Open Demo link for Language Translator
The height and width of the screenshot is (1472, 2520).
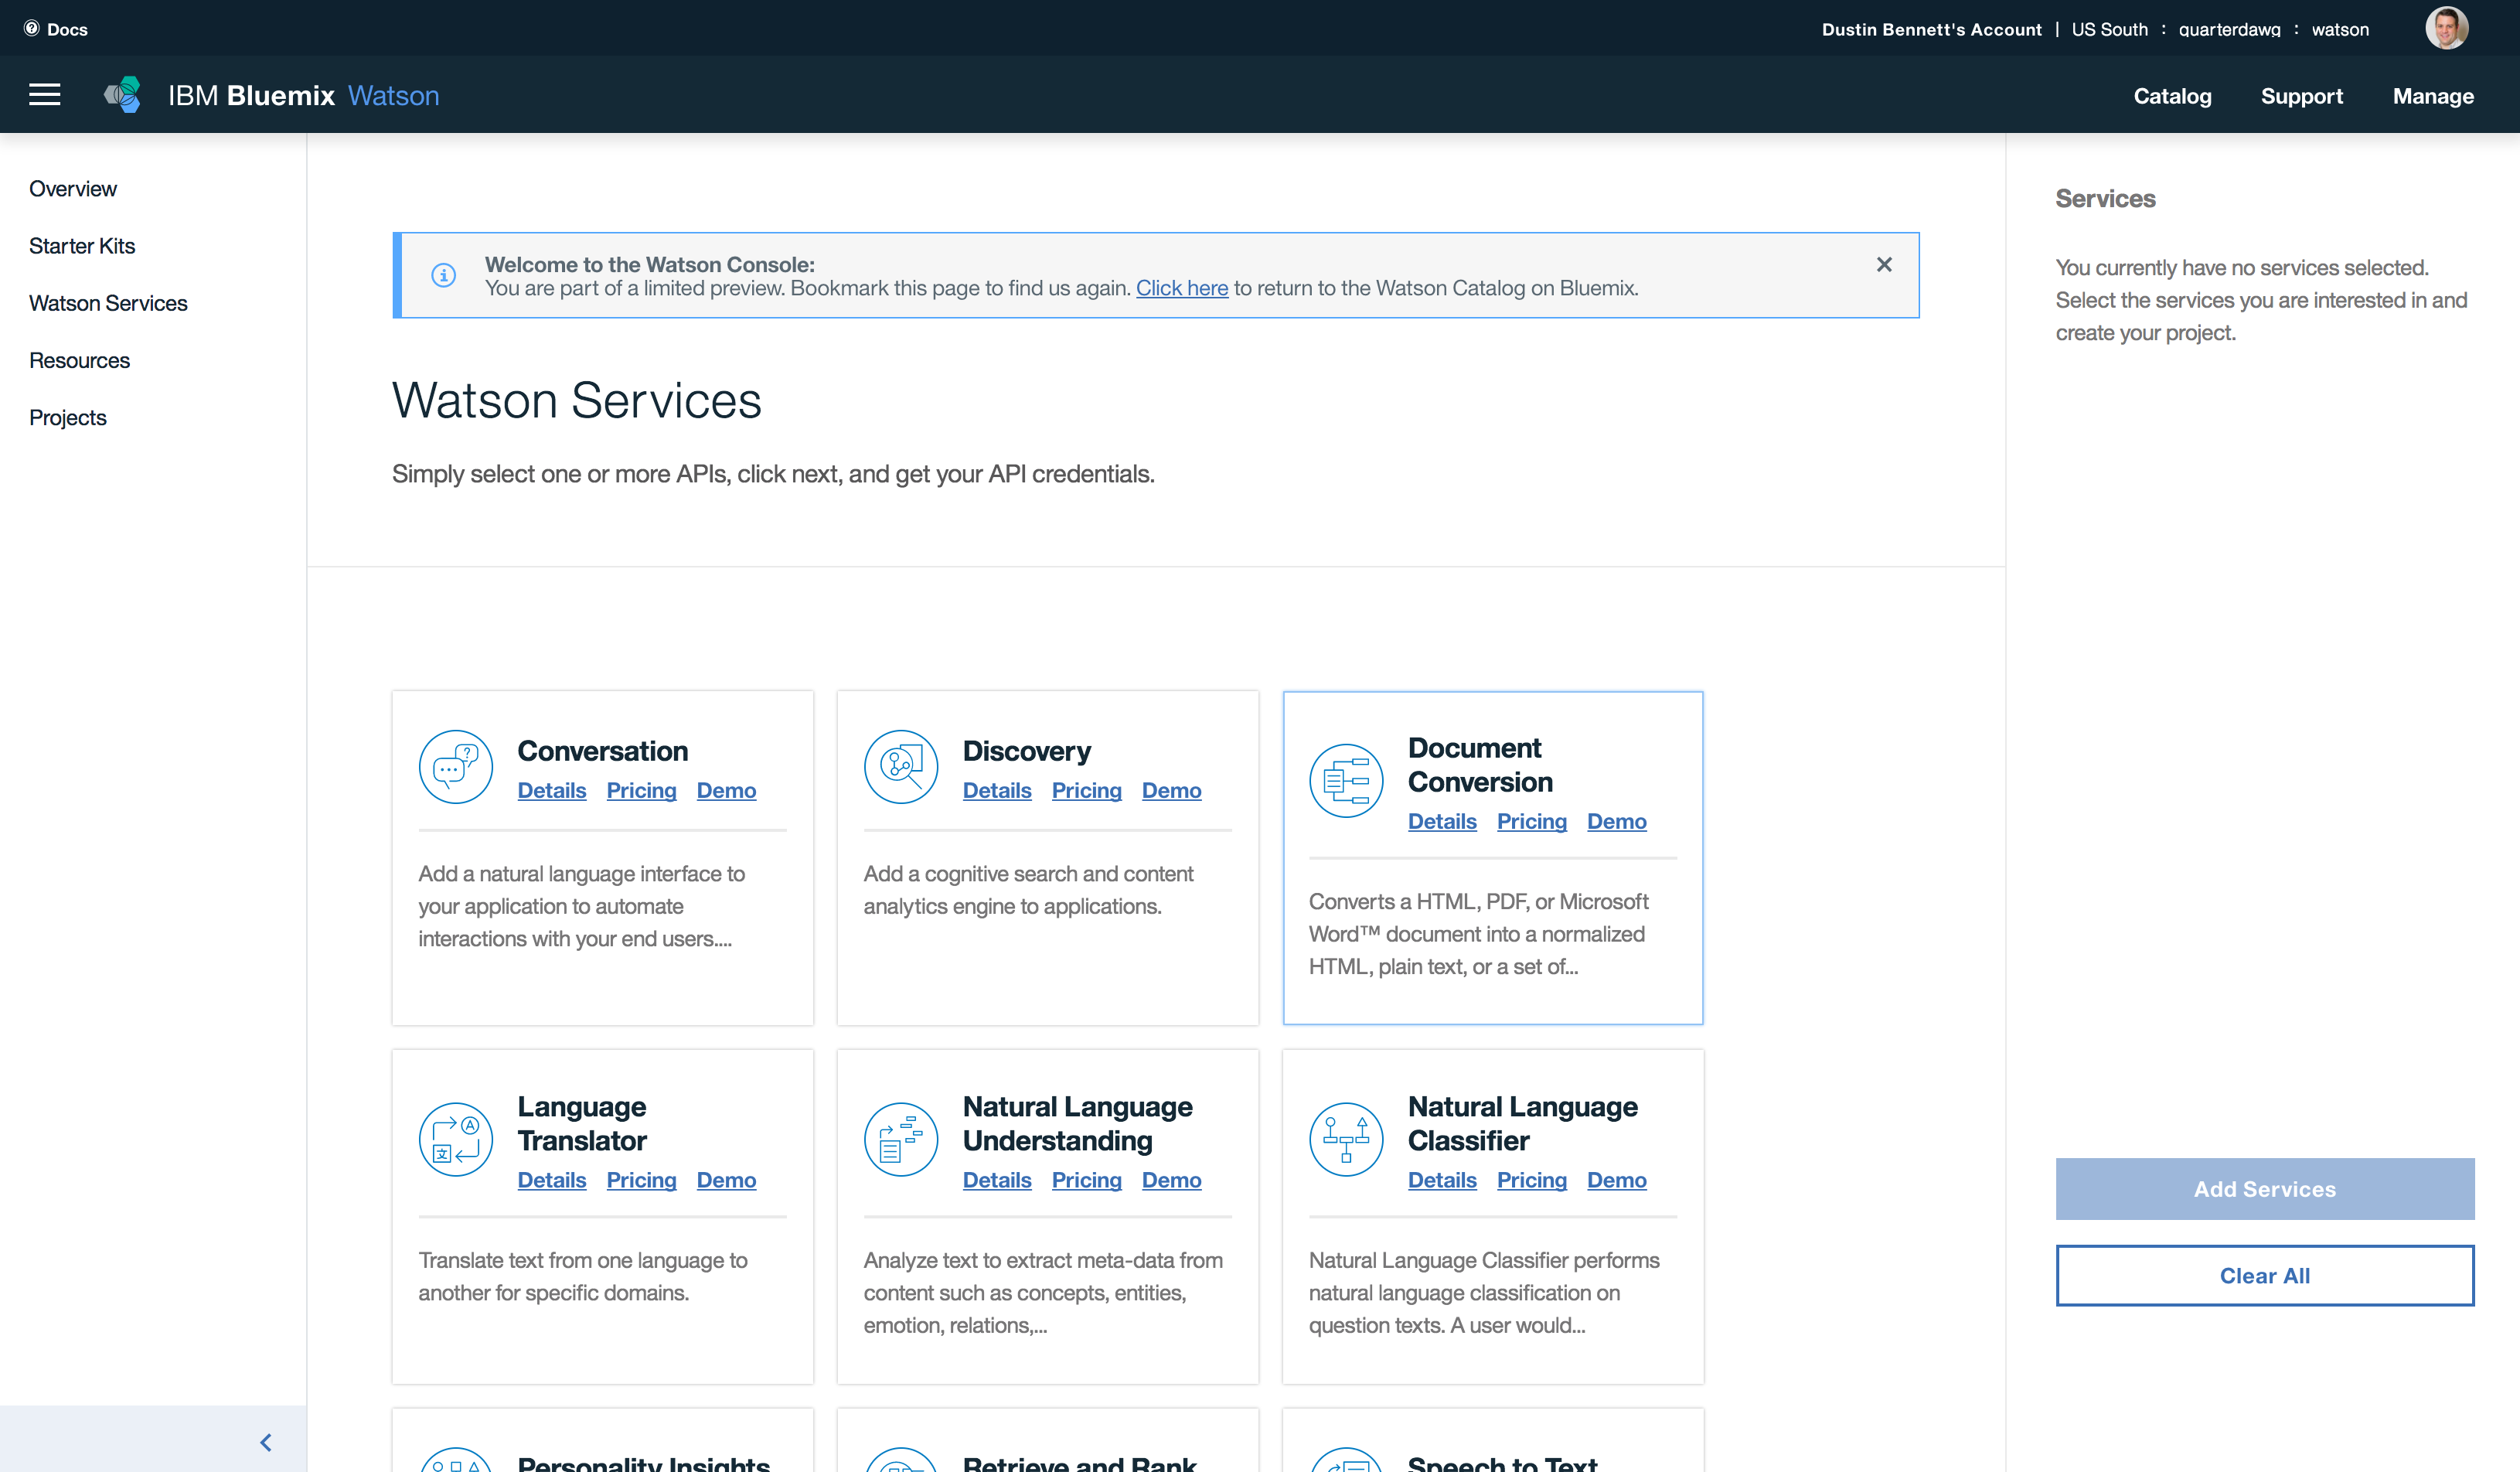[x=726, y=1180]
